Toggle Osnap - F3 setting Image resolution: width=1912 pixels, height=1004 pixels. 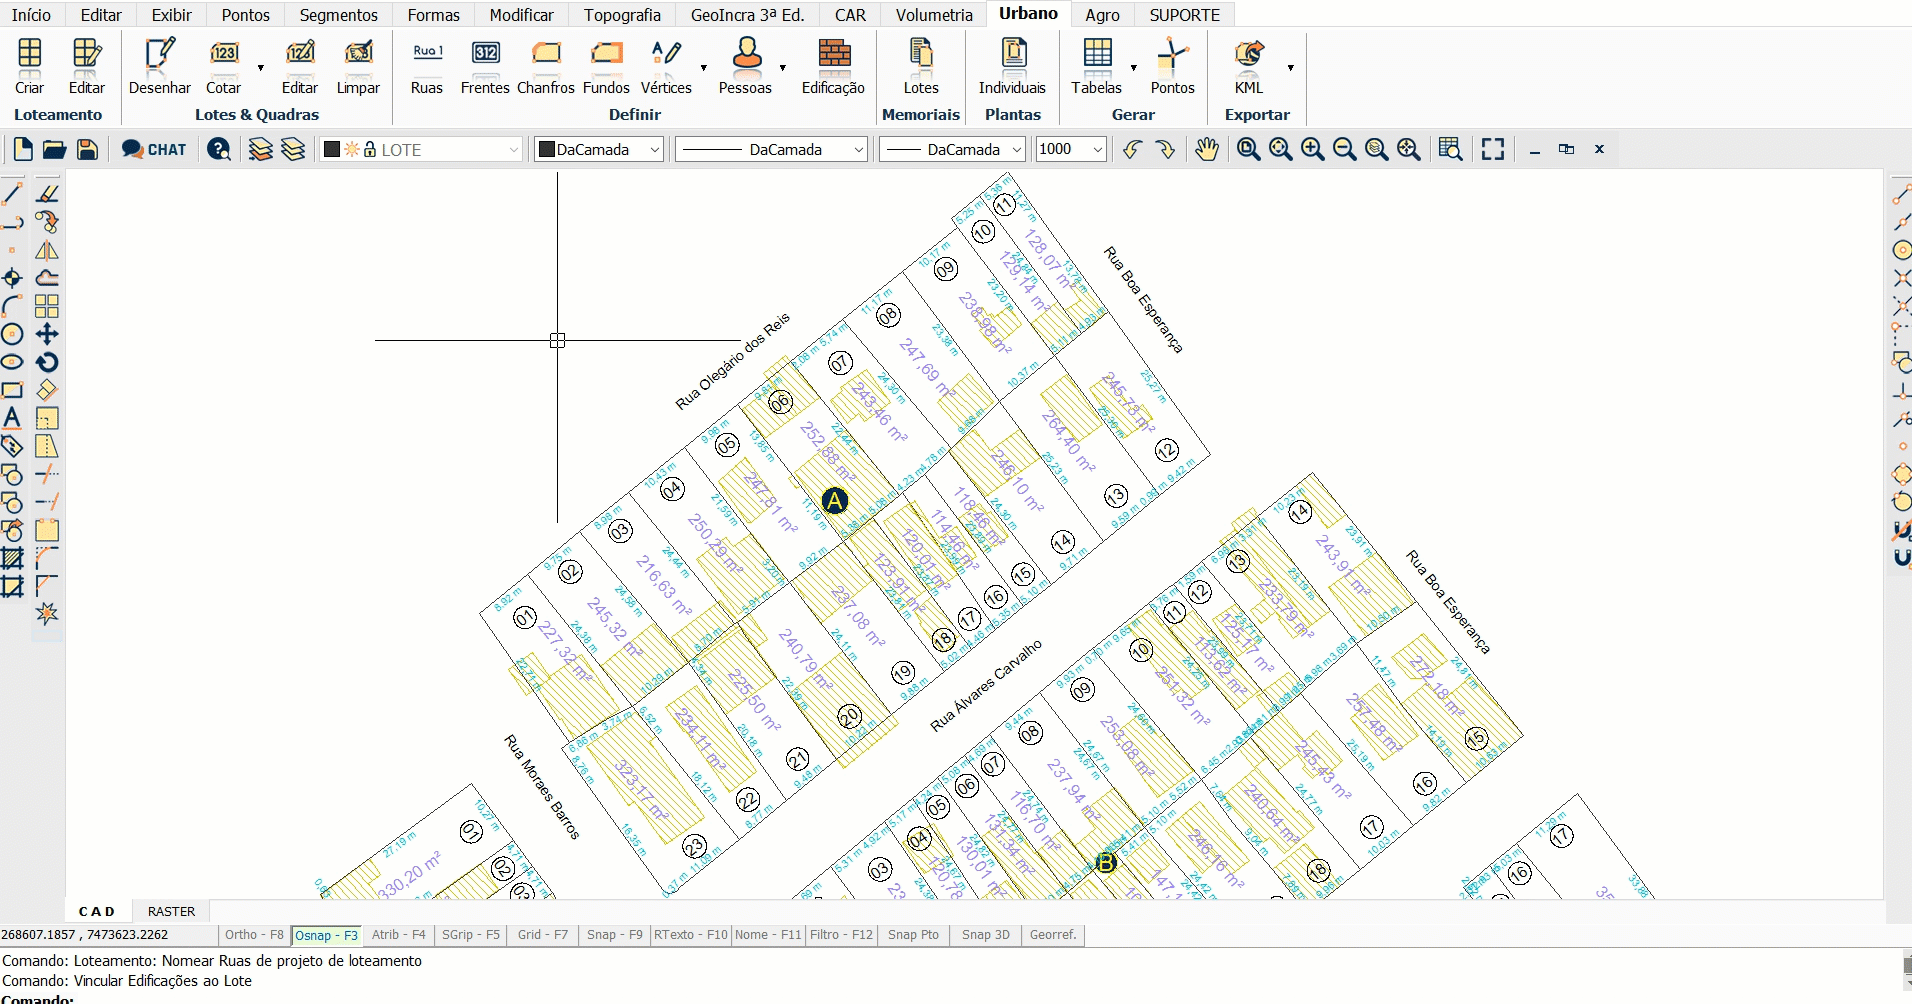[x=326, y=935]
